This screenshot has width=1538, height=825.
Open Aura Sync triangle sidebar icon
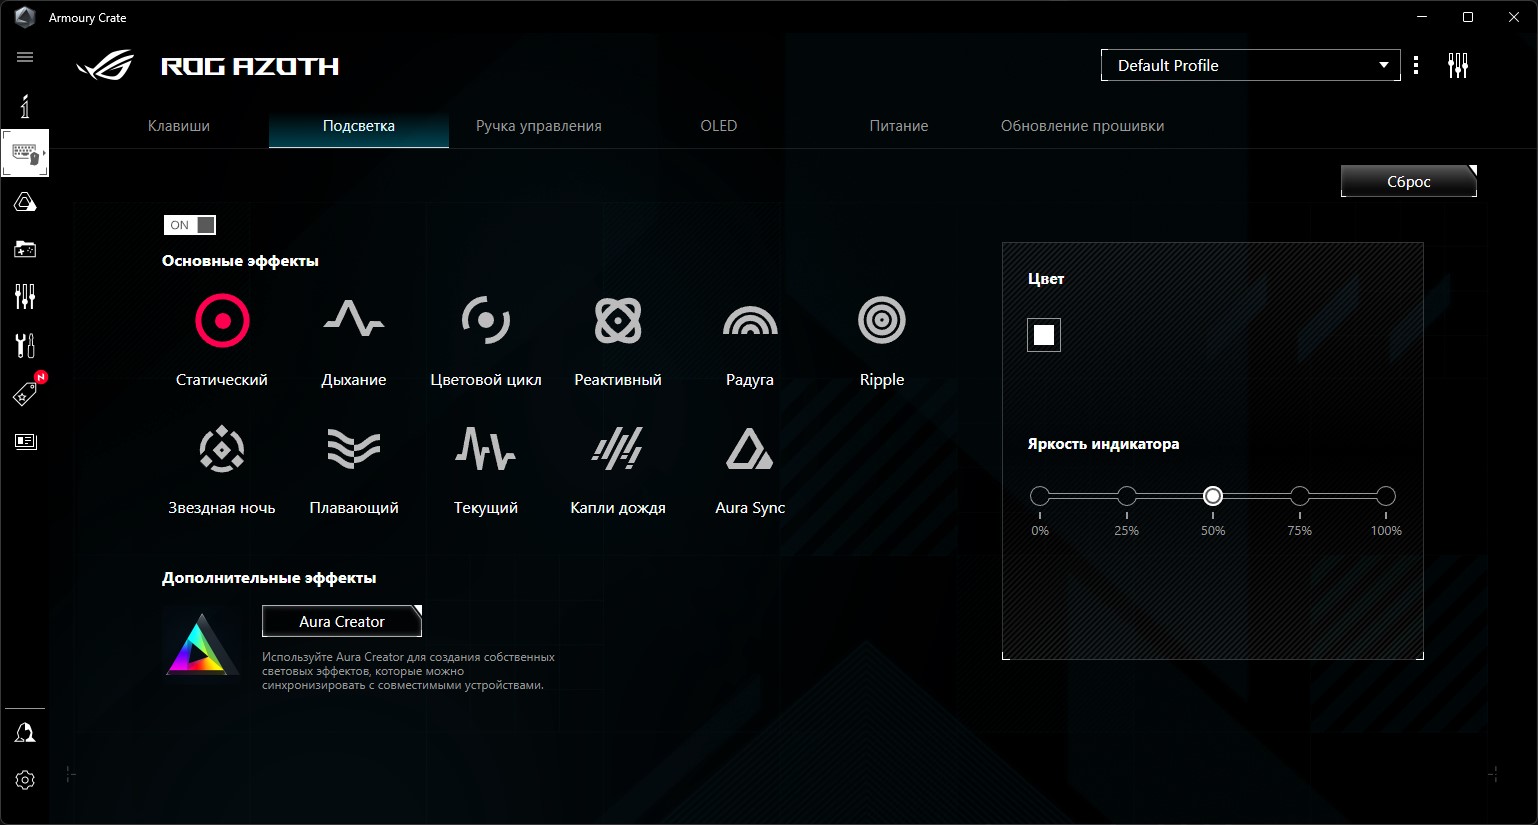[25, 202]
